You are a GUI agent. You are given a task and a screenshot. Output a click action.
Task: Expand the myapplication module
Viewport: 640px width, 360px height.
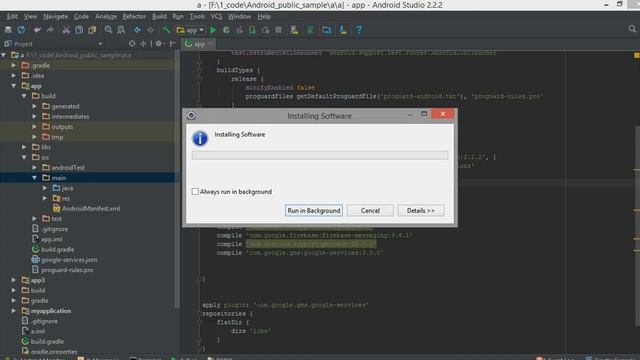(14, 311)
